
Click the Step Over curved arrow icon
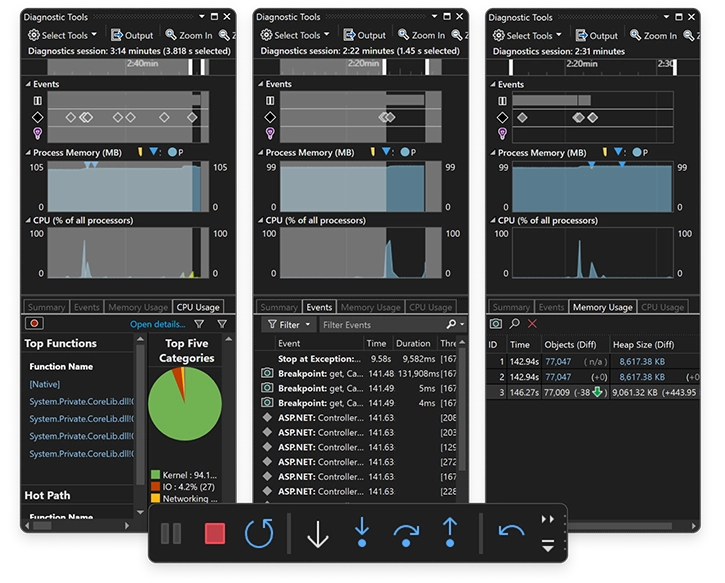pyautogui.click(x=407, y=533)
